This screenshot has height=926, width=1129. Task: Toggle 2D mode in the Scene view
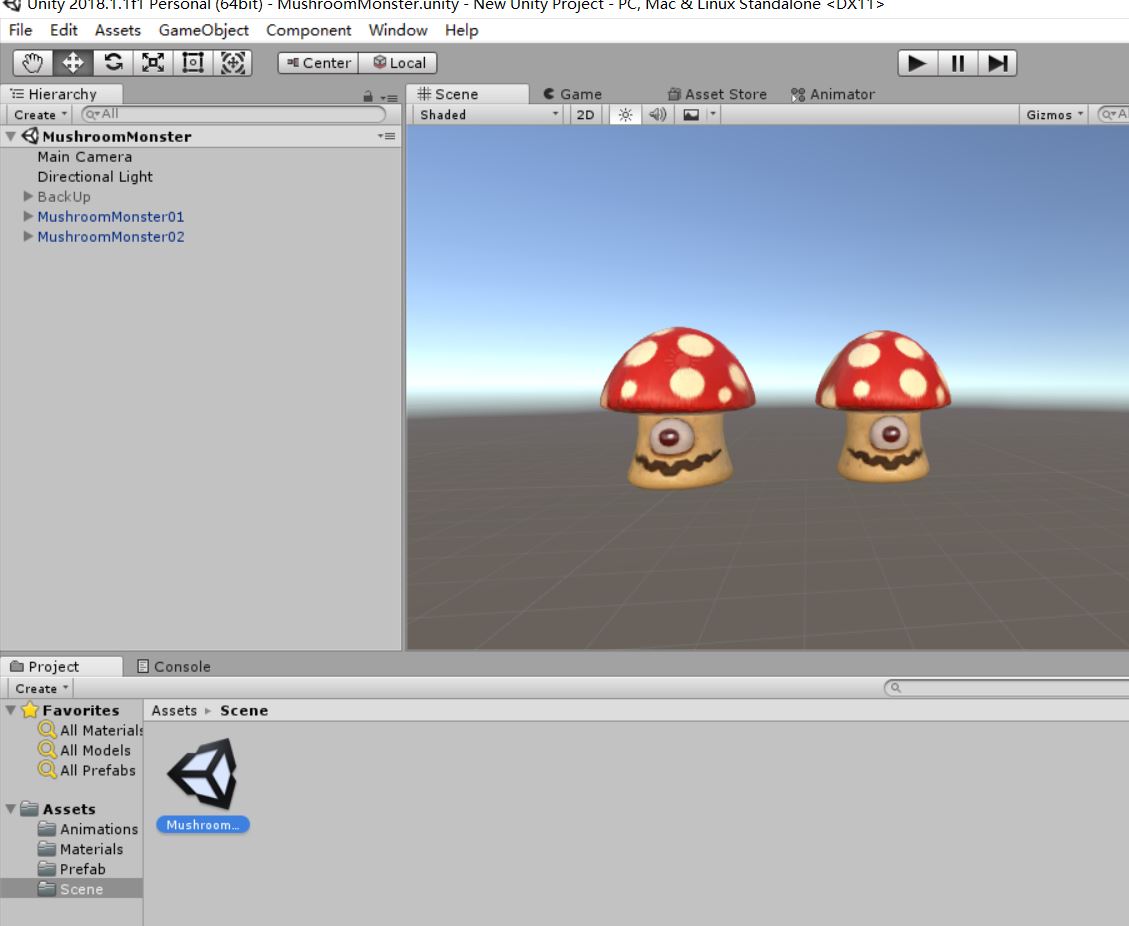click(x=585, y=114)
